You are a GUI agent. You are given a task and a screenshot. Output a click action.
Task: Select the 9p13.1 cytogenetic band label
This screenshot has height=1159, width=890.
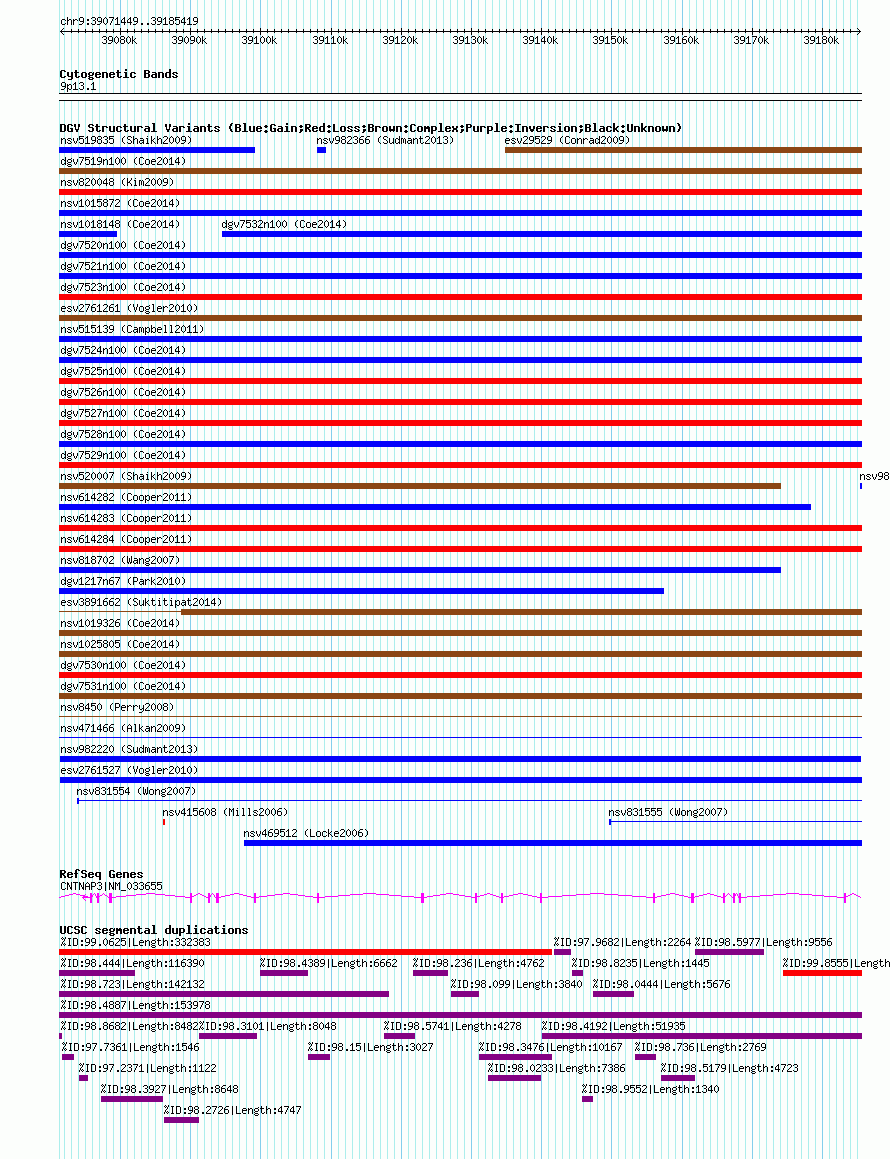(x=78, y=86)
